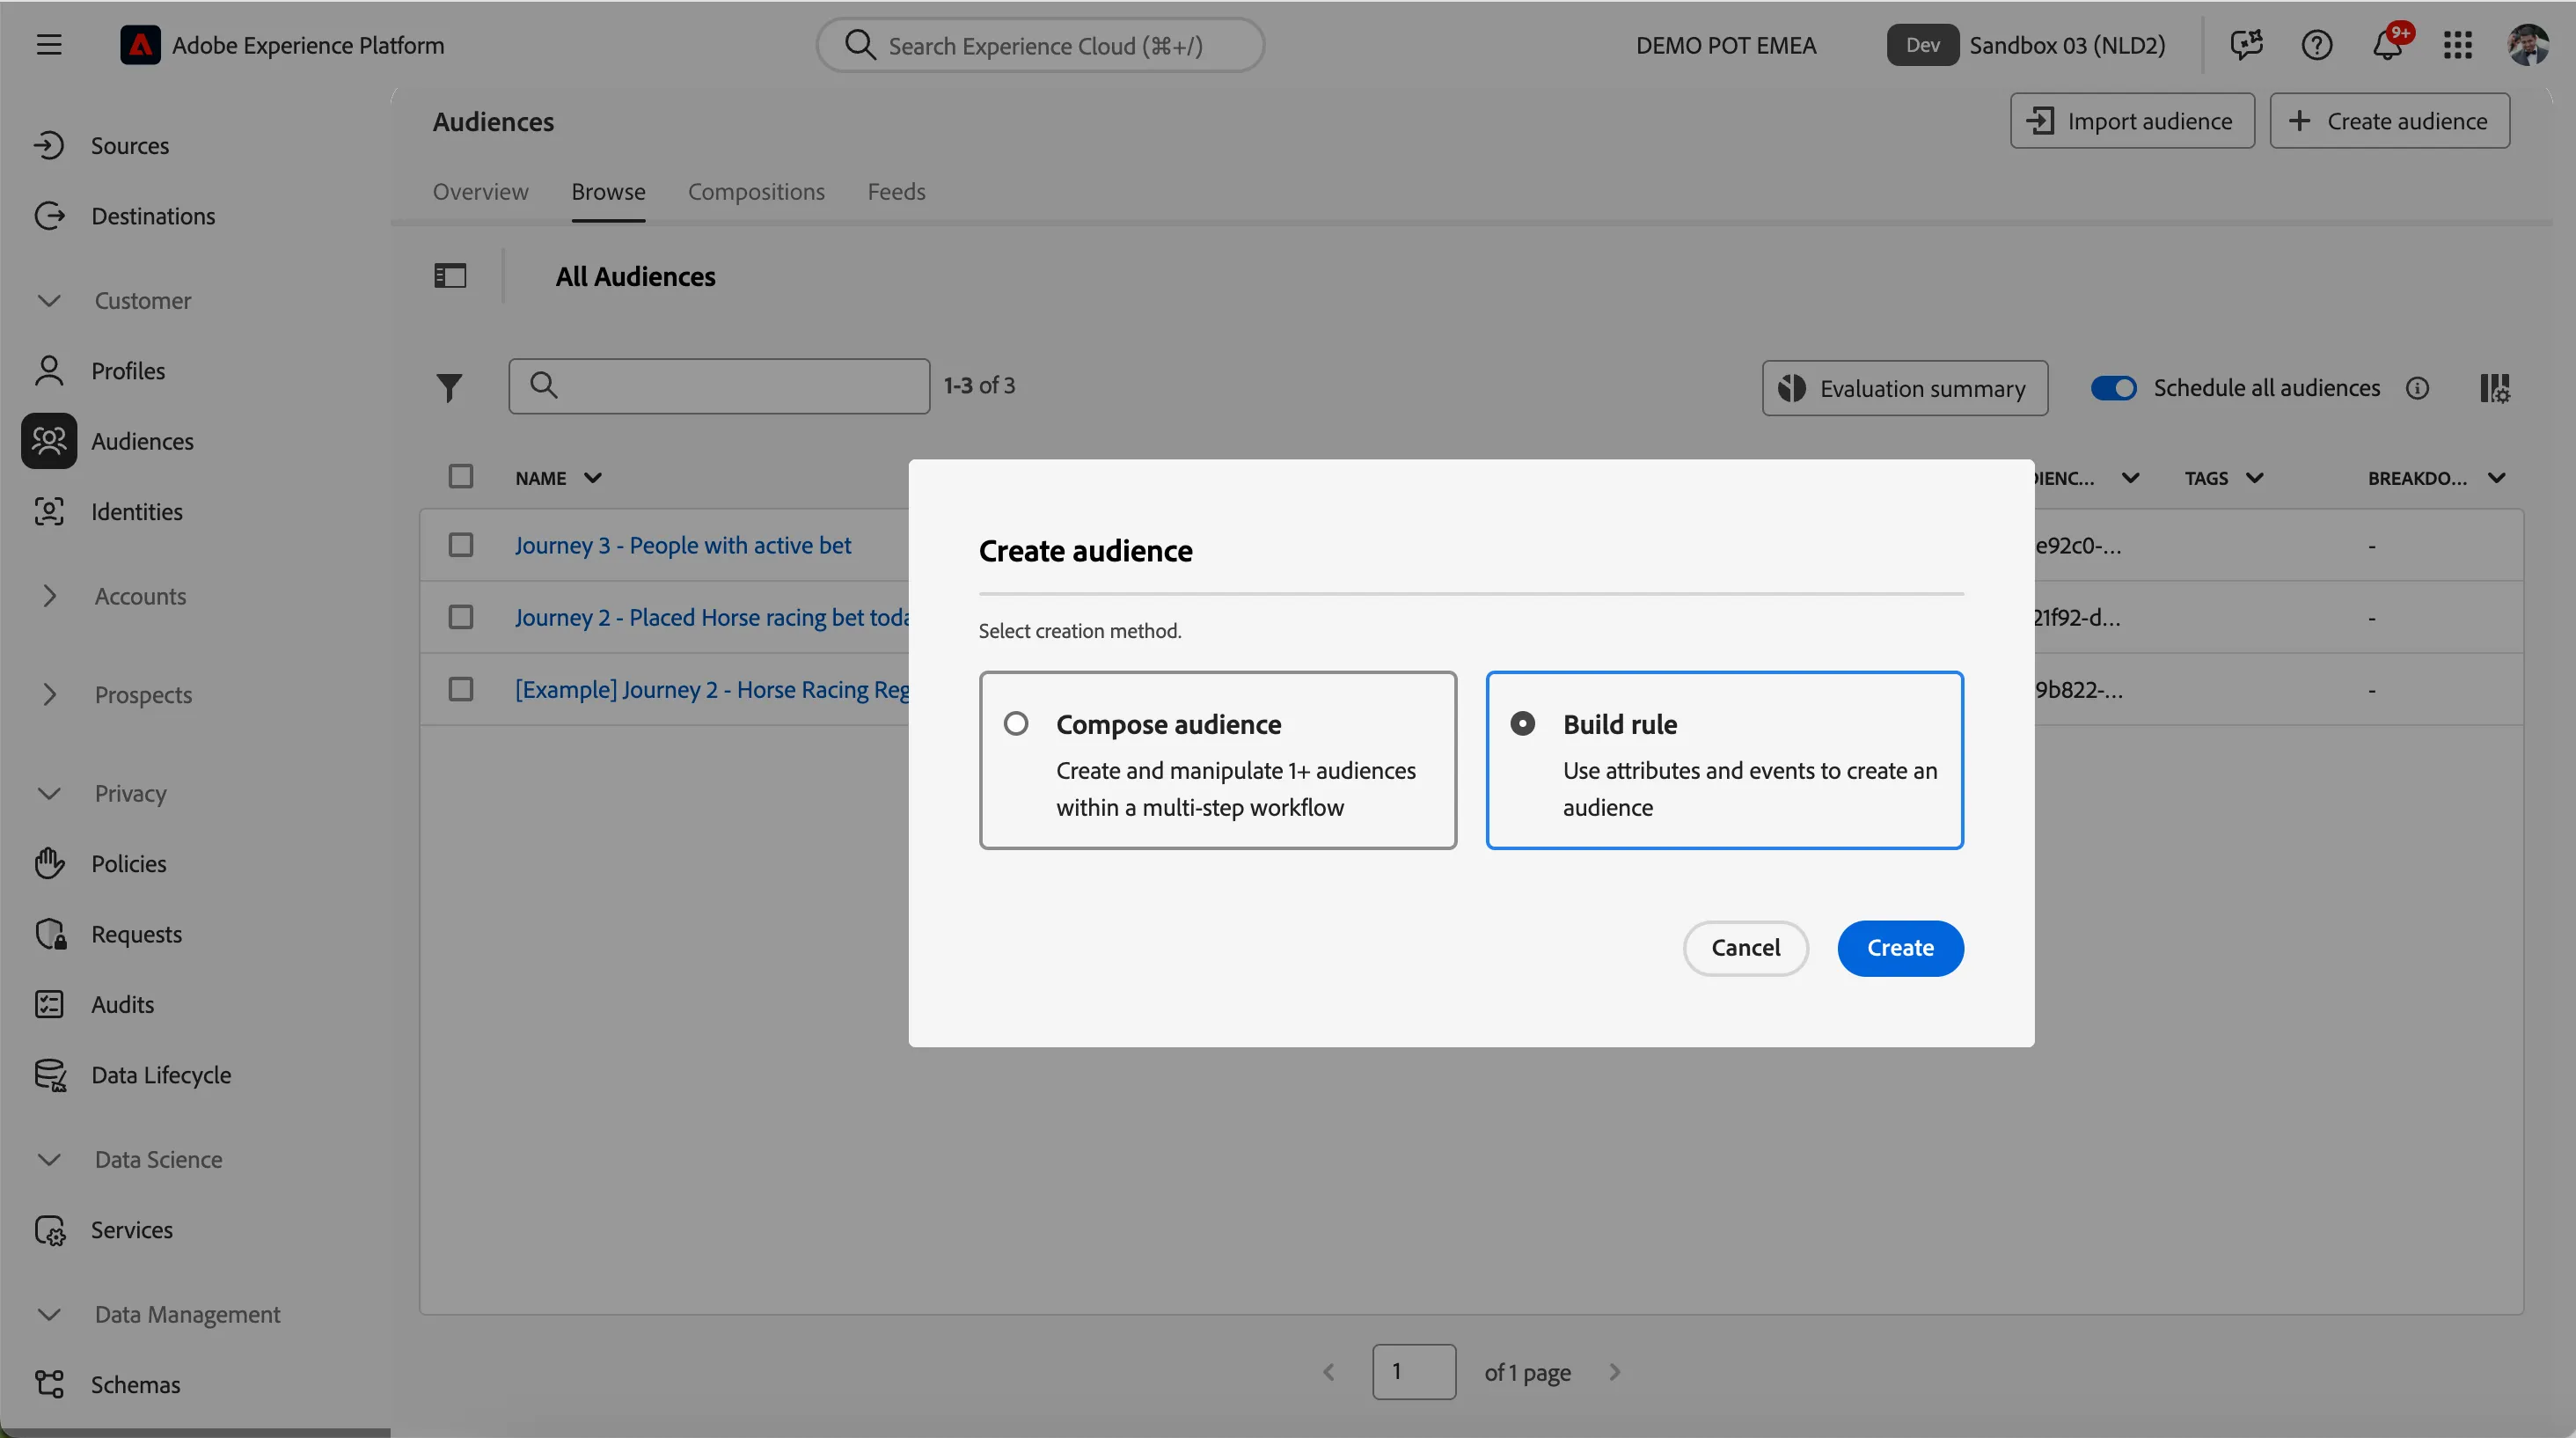Click the Adobe Experience Platform logo

click(140, 45)
